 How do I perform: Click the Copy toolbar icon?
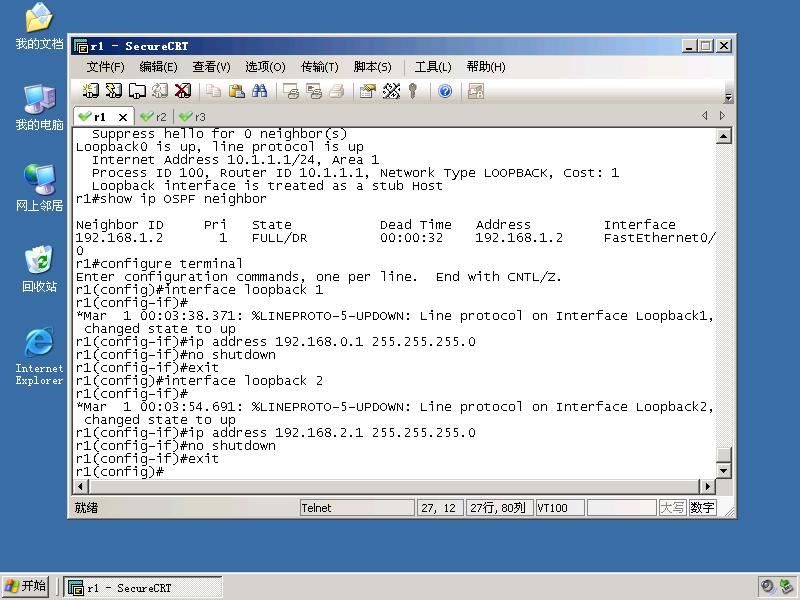[x=213, y=91]
